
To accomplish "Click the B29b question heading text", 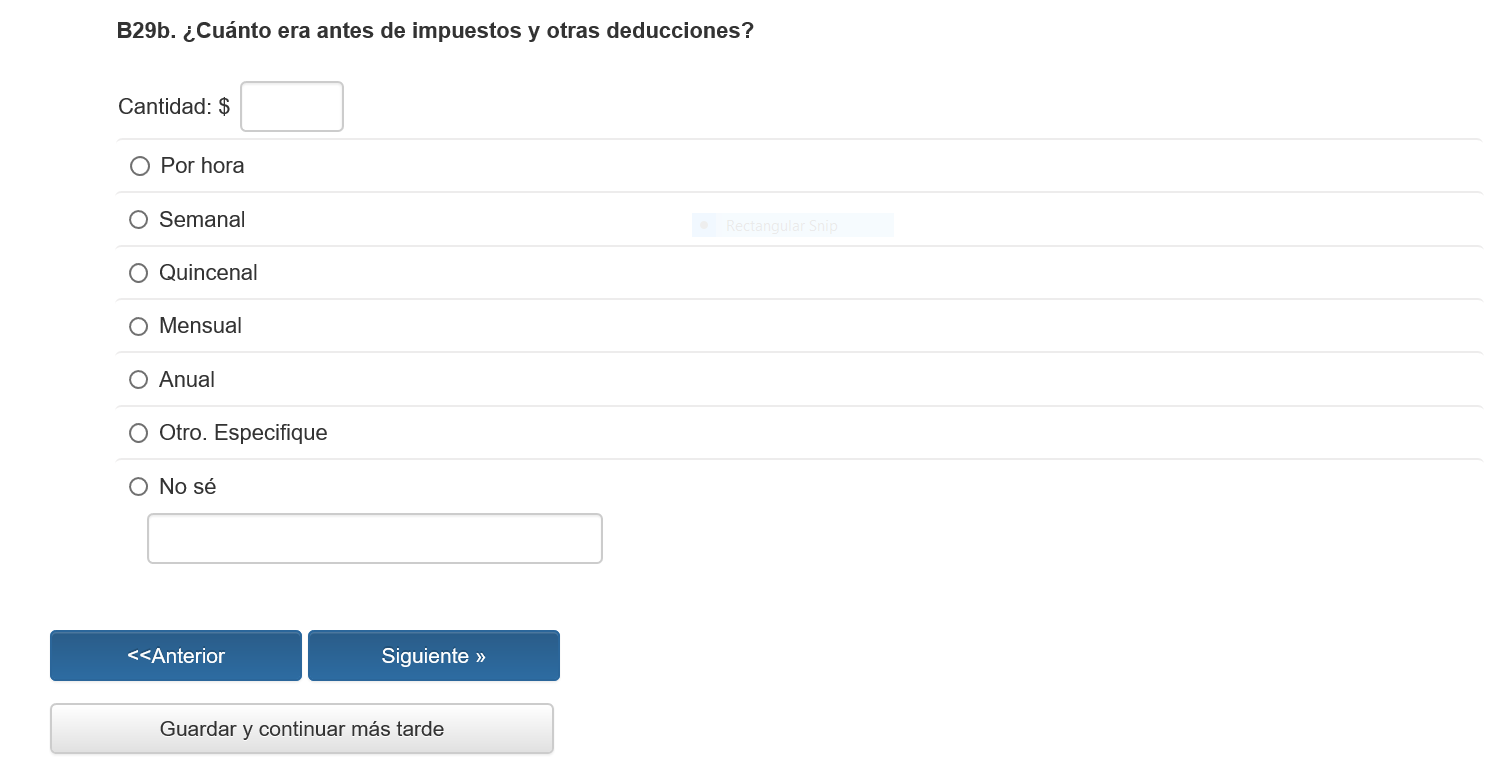I will 435,31.
